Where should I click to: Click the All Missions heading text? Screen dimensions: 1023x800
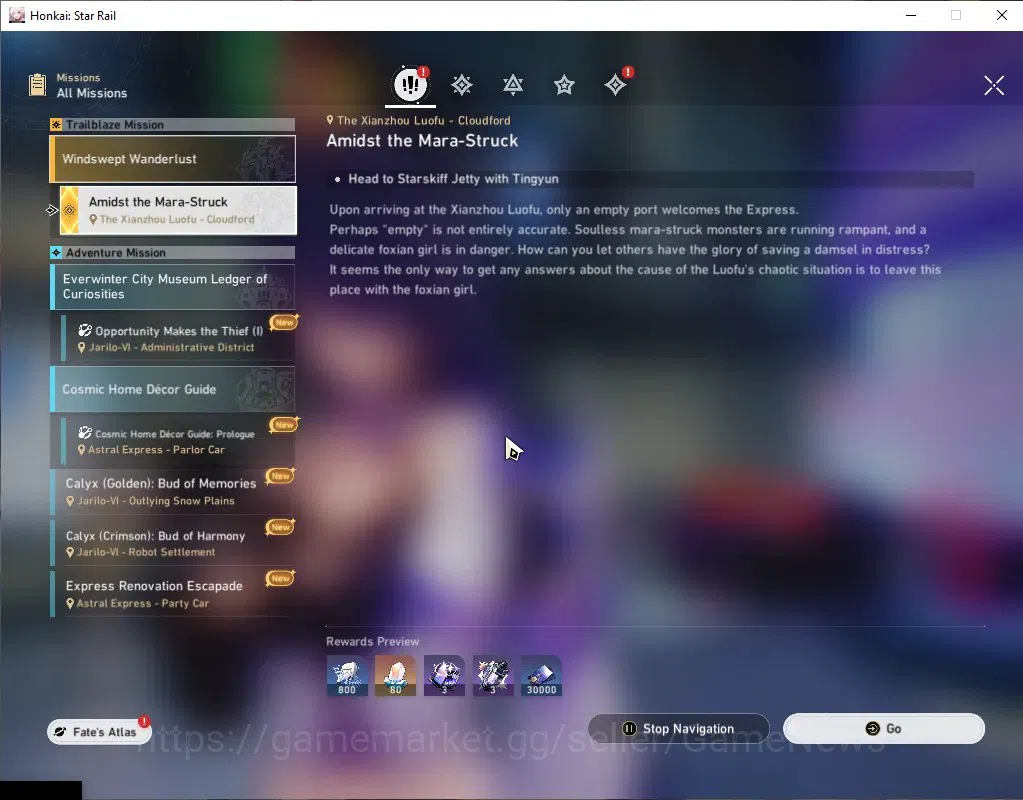92,93
